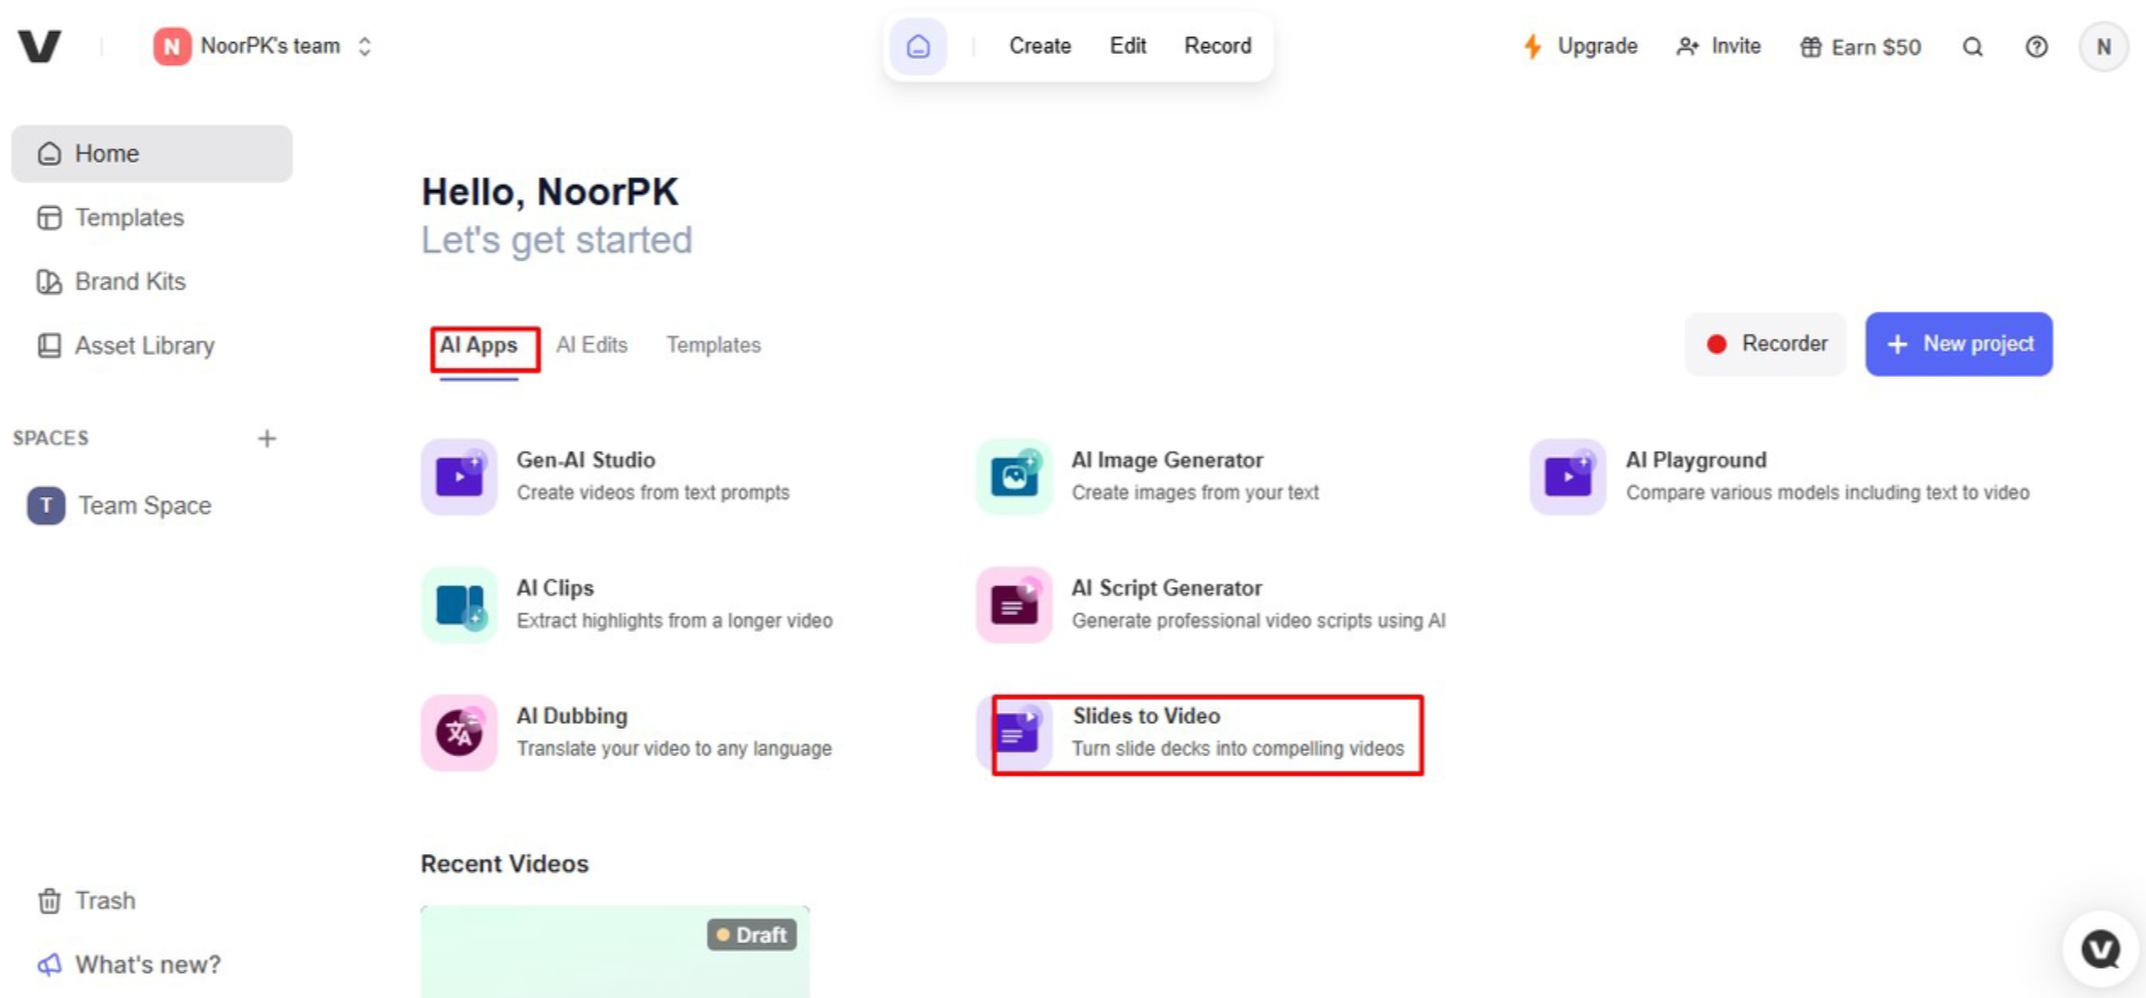Click the Earn $50 gift link
This screenshot has width=2146, height=998.
click(x=1860, y=47)
